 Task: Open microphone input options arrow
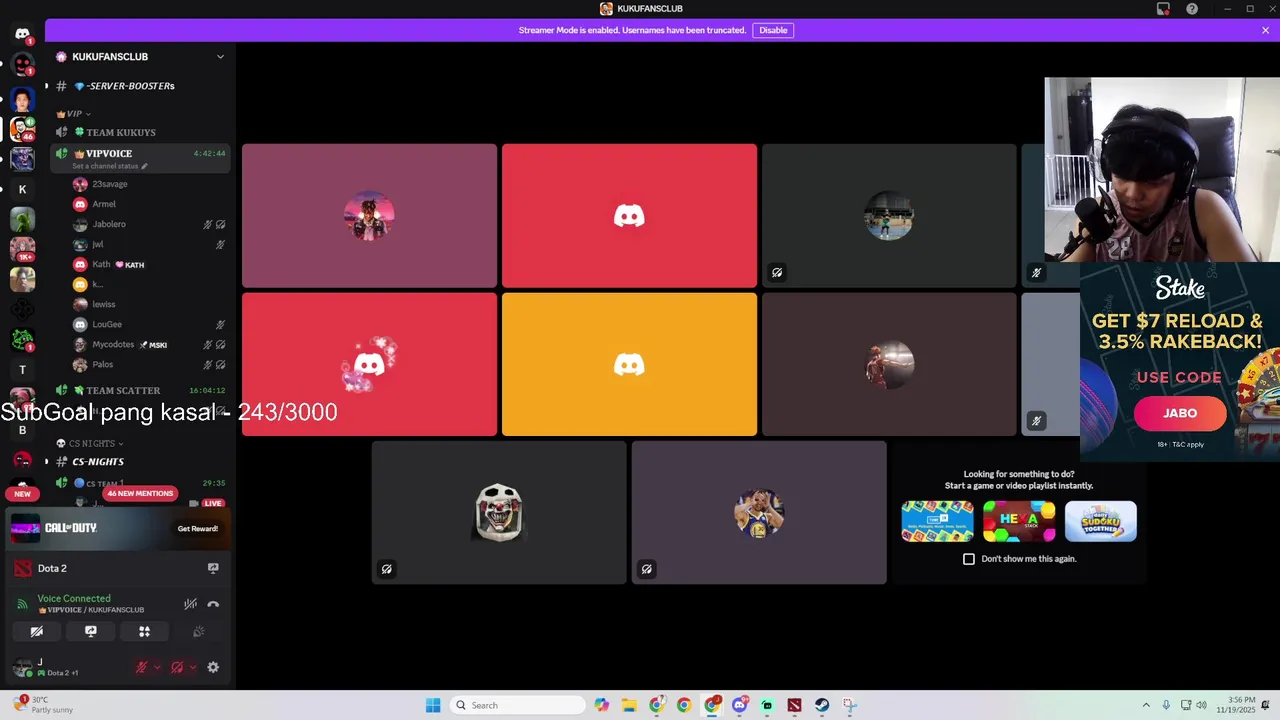click(x=157, y=667)
